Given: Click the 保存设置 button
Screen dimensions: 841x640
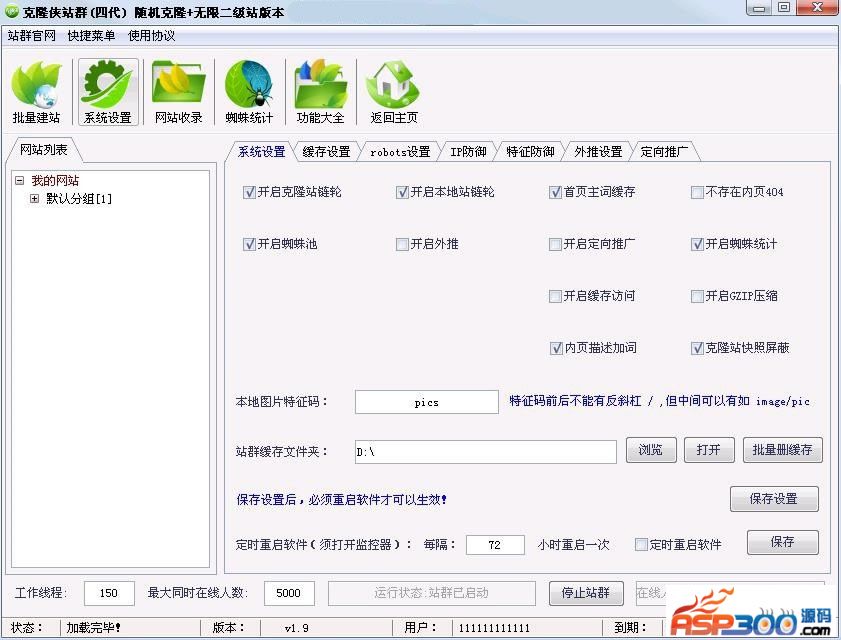Looking at the screenshot, I should 773,499.
